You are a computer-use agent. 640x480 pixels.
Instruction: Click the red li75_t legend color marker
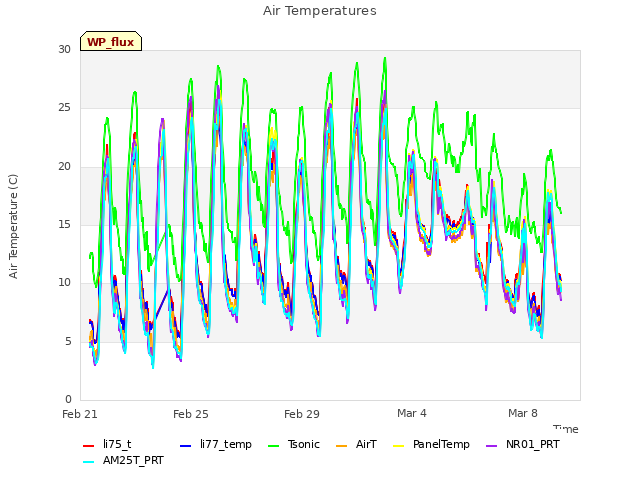(89, 446)
